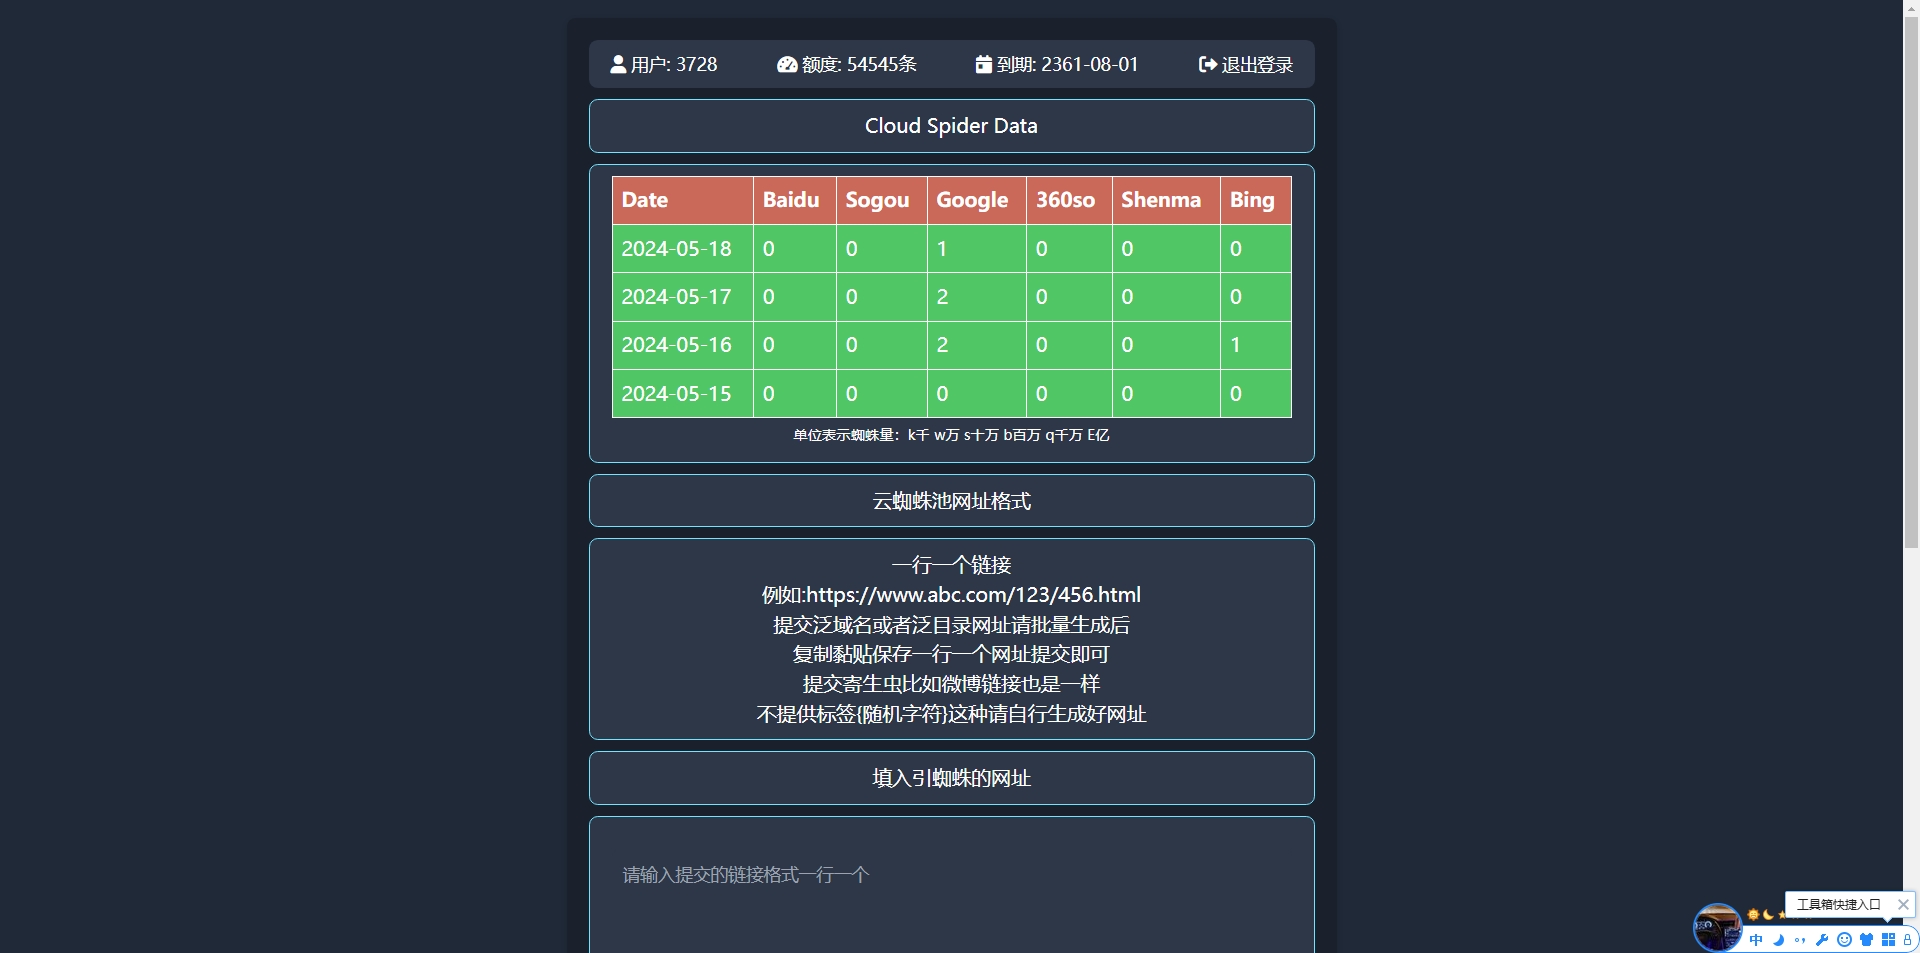Click the 复制黏贴保存一行一个网址提交即可 line
This screenshot has width=1920, height=953.
(x=951, y=654)
